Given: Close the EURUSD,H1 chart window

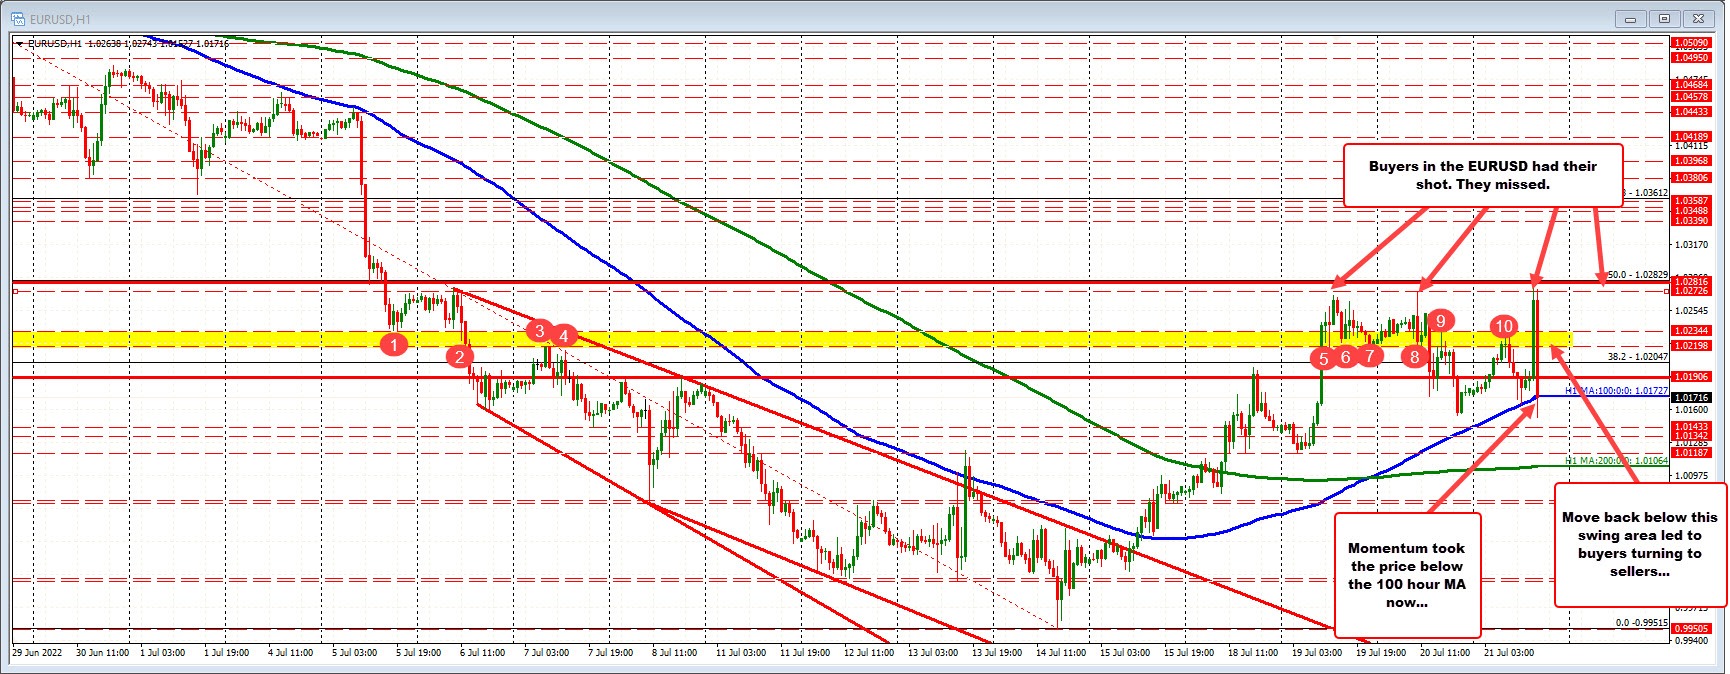Looking at the screenshot, I should [1698, 18].
